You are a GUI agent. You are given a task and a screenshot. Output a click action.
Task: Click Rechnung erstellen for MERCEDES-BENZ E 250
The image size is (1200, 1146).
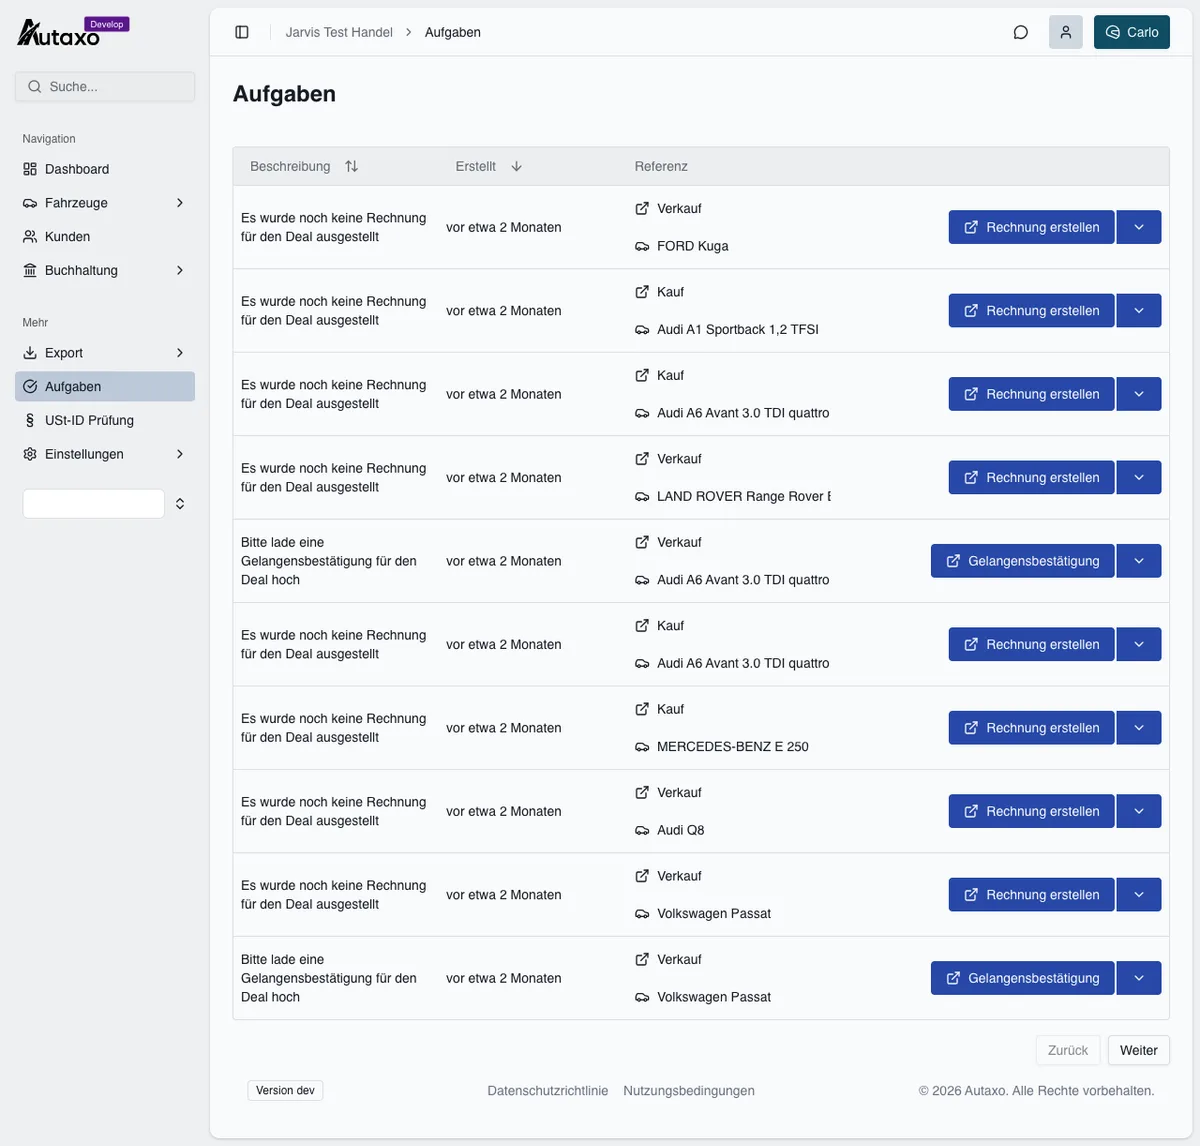tap(1031, 728)
